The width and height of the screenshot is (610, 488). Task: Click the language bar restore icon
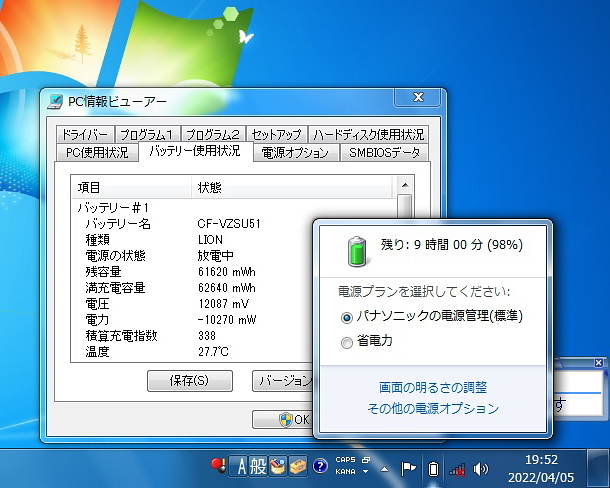tap(366, 460)
